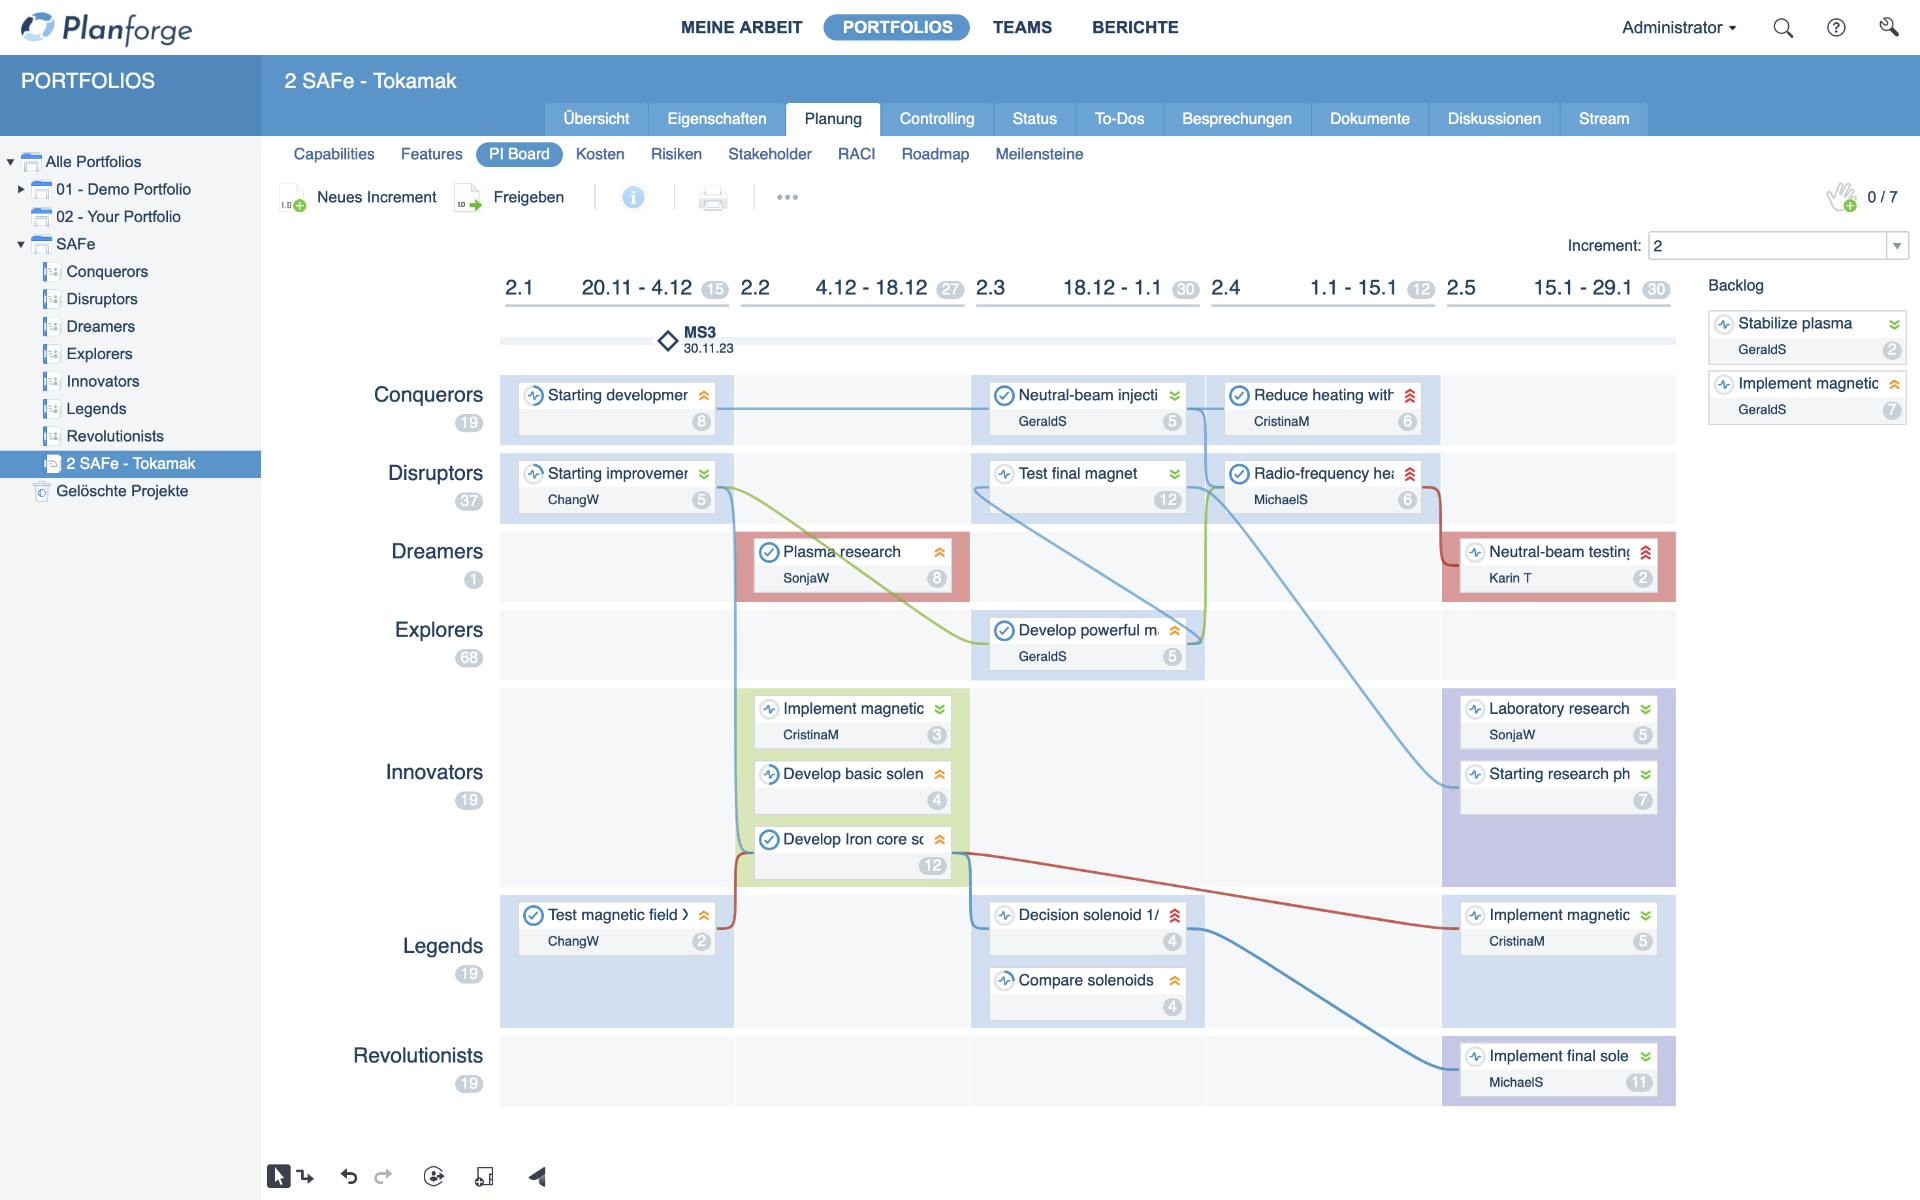This screenshot has height=1200, width=1920.
Task: Select the Planung tab
Action: click(x=832, y=118)
